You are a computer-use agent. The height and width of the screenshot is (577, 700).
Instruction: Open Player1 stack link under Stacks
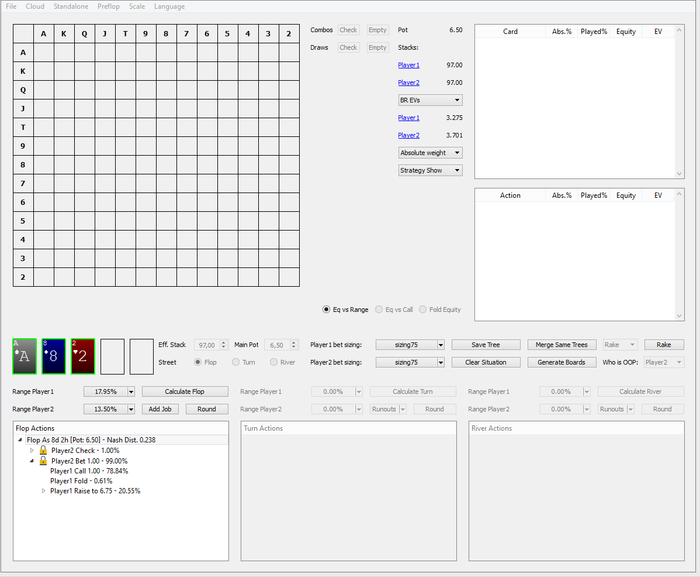pos(408,65)
